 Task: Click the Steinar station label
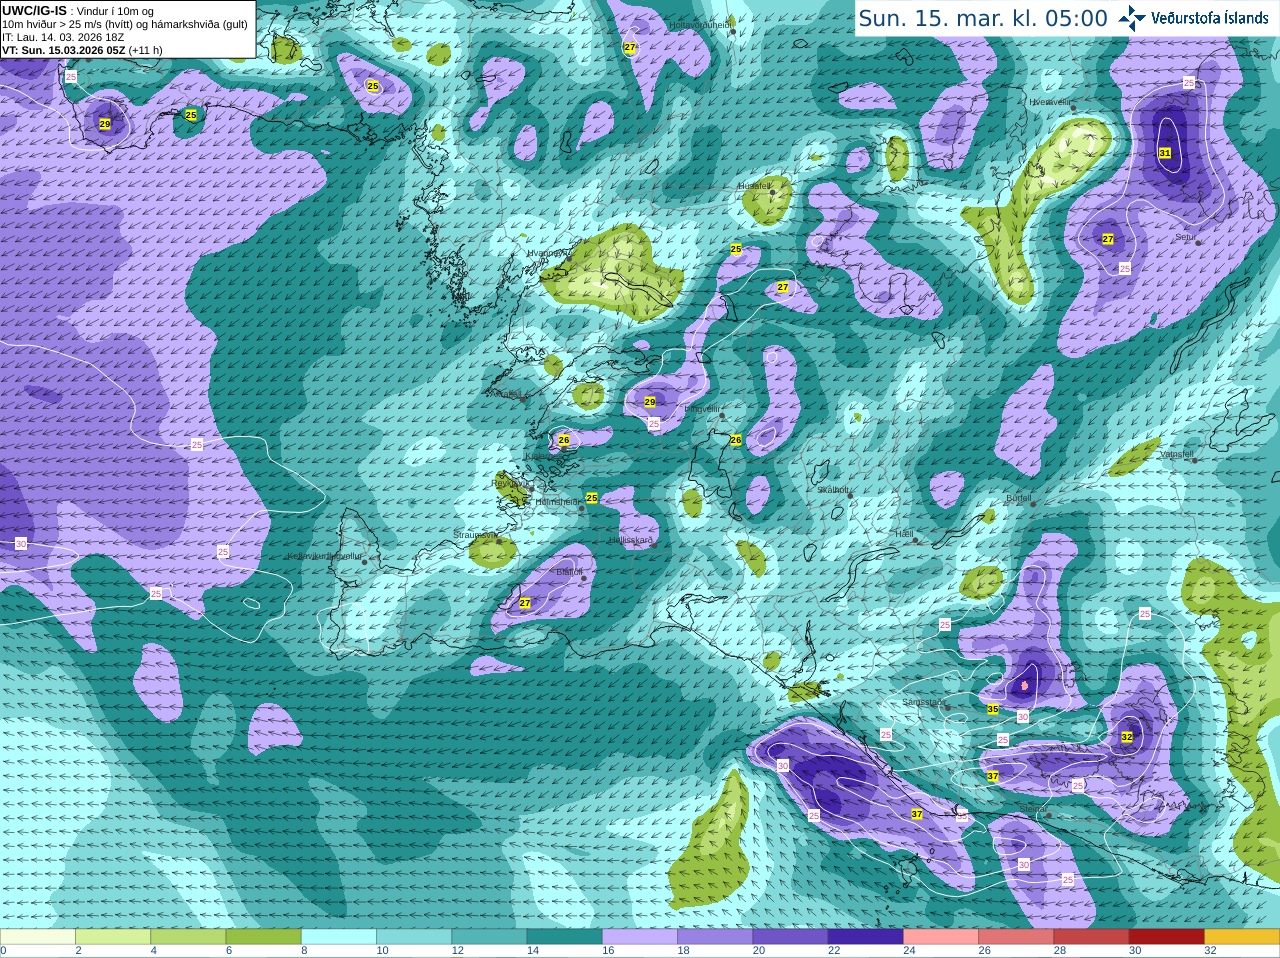coord(1033,809)
